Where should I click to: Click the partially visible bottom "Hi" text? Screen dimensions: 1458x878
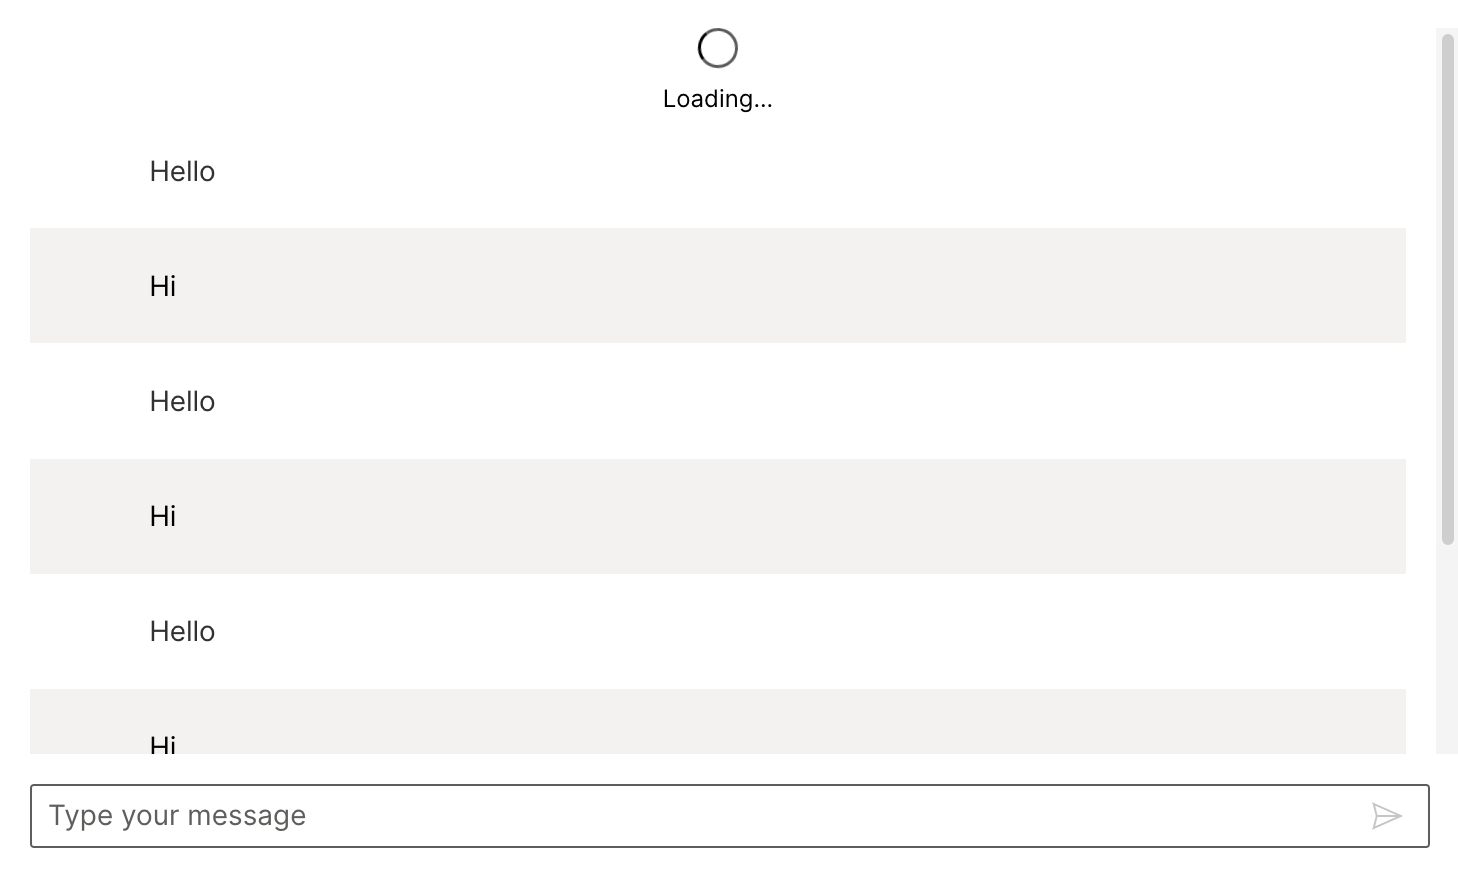pos(163,744)
